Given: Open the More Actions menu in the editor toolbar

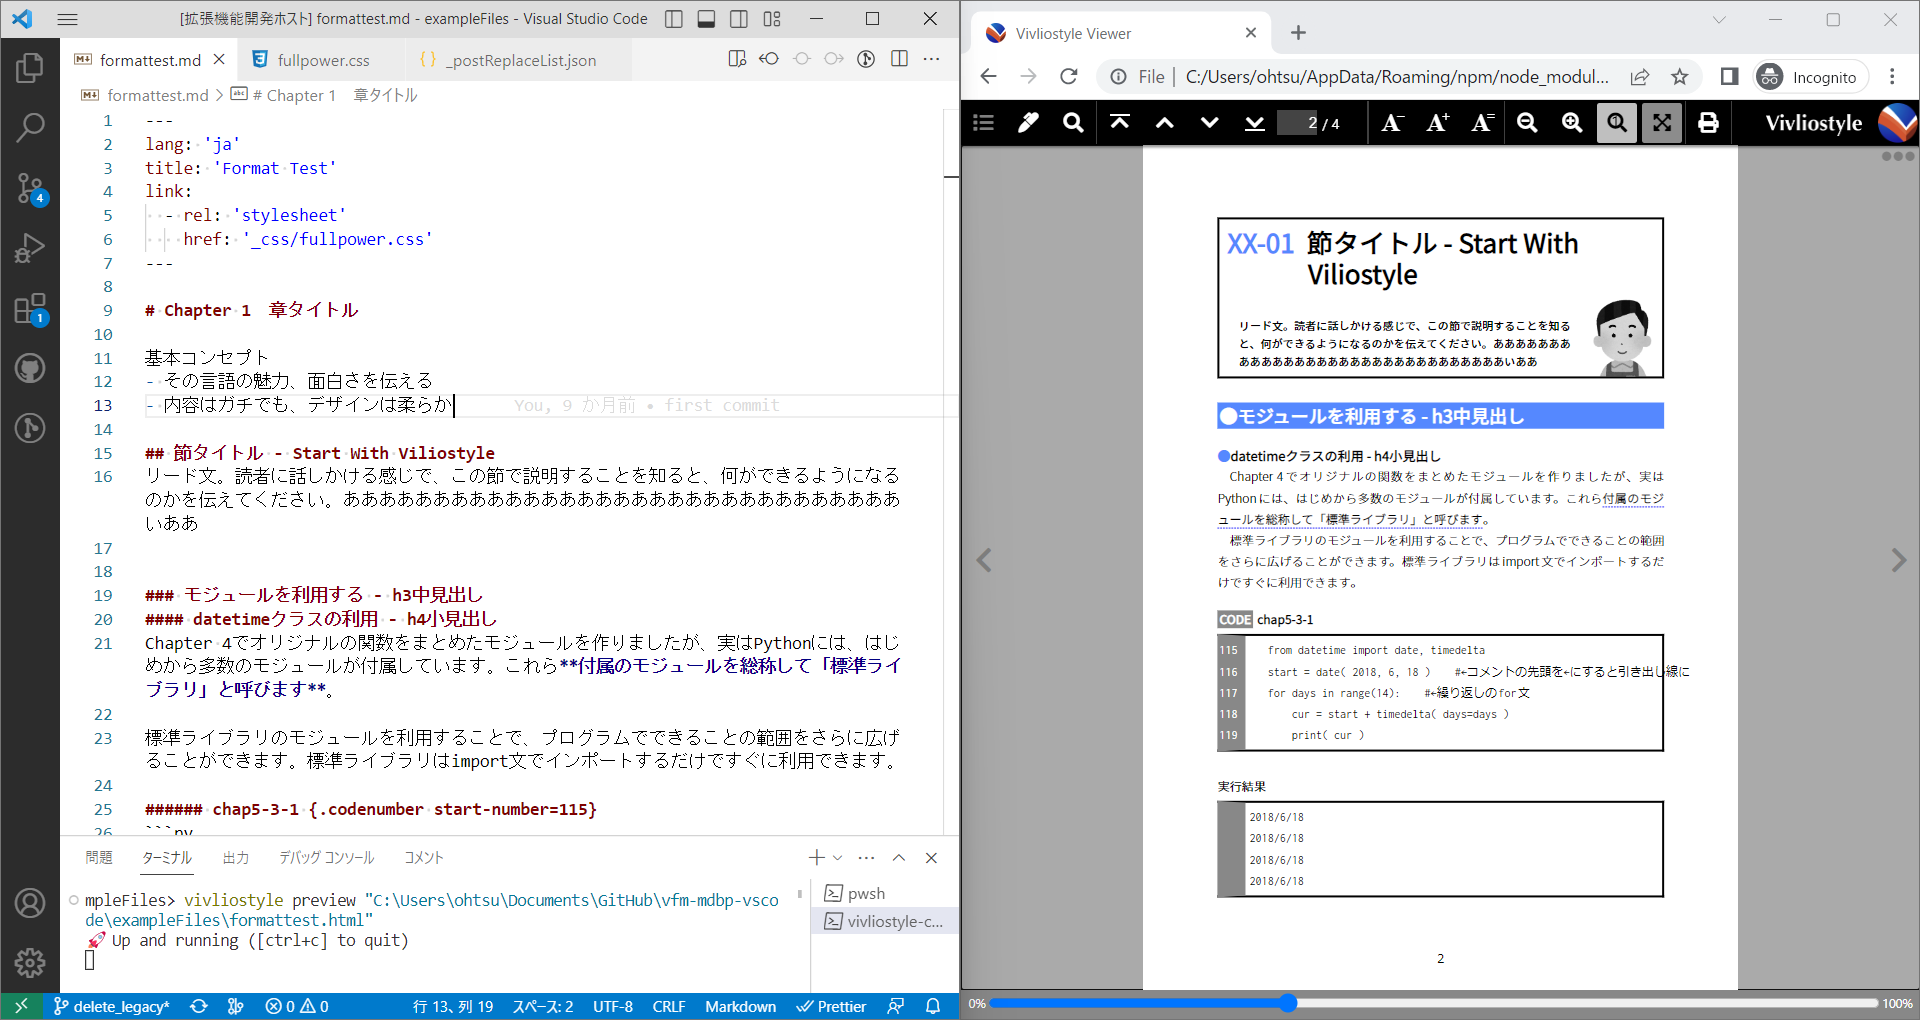Looking at the screenshot, I should pyautogui.click(x=931, y=59).
